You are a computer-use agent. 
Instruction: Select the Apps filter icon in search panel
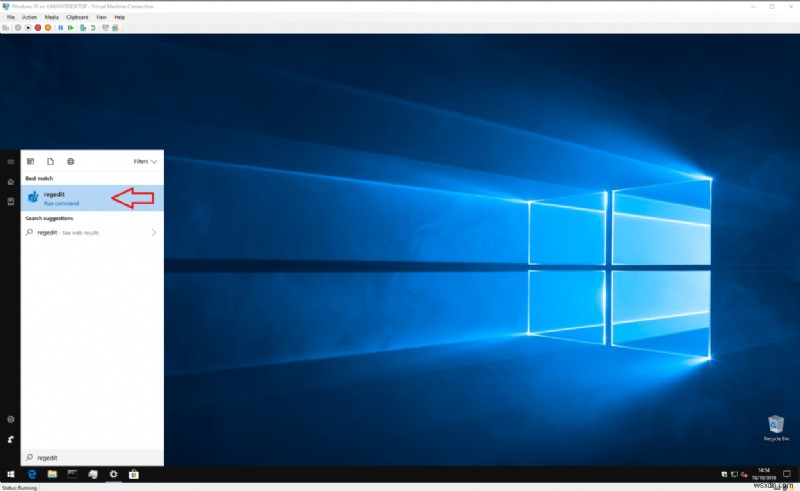(31, 161)
